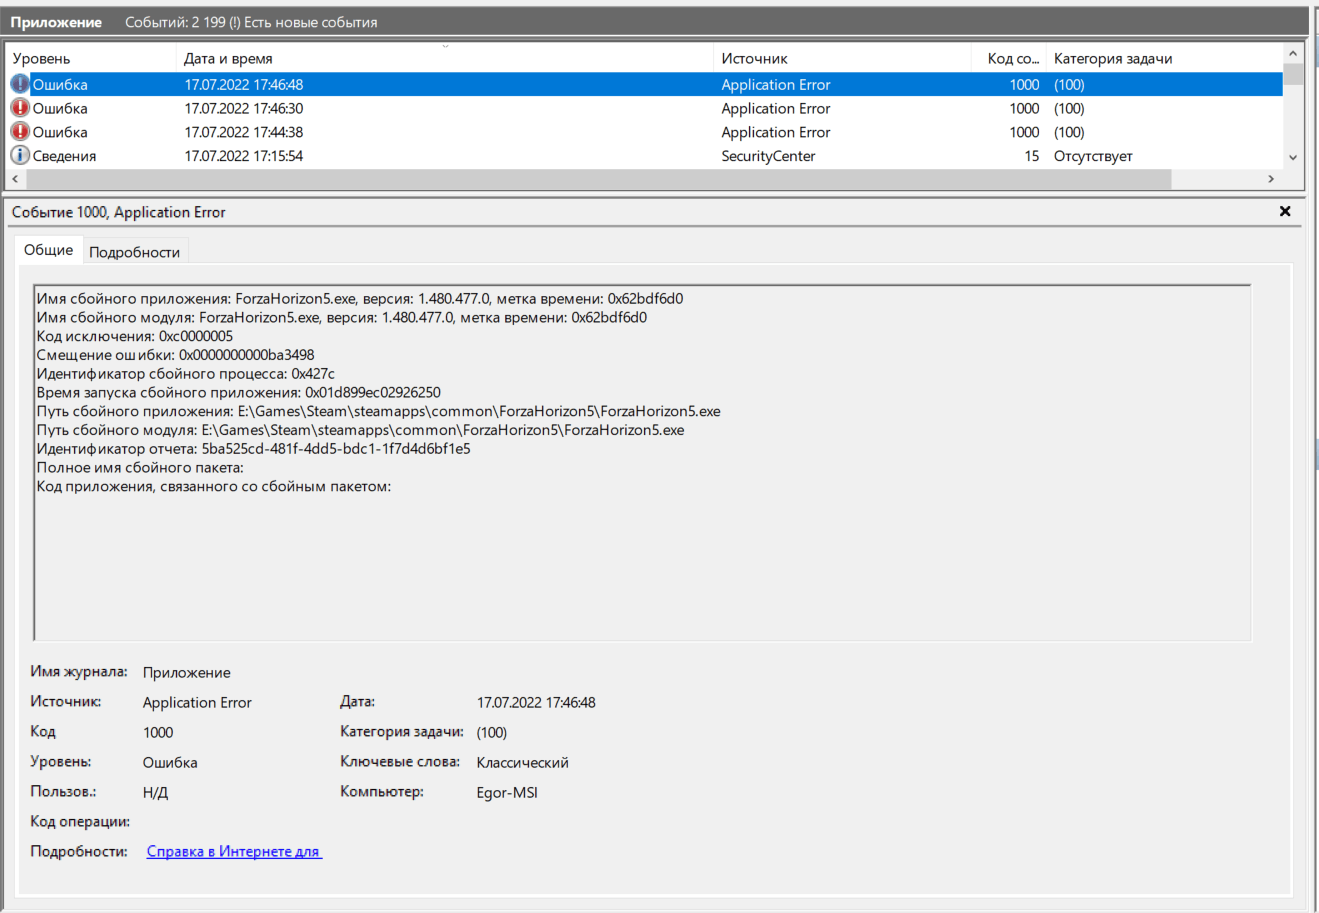Click the faulting application name line
The image size is (1319, 913).
pyautogui.click(x=360, y=298)
